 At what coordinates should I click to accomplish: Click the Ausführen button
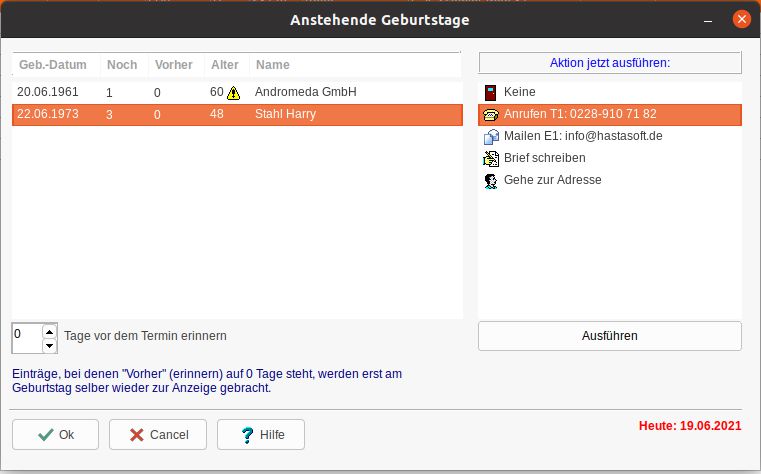pos(610,336)
